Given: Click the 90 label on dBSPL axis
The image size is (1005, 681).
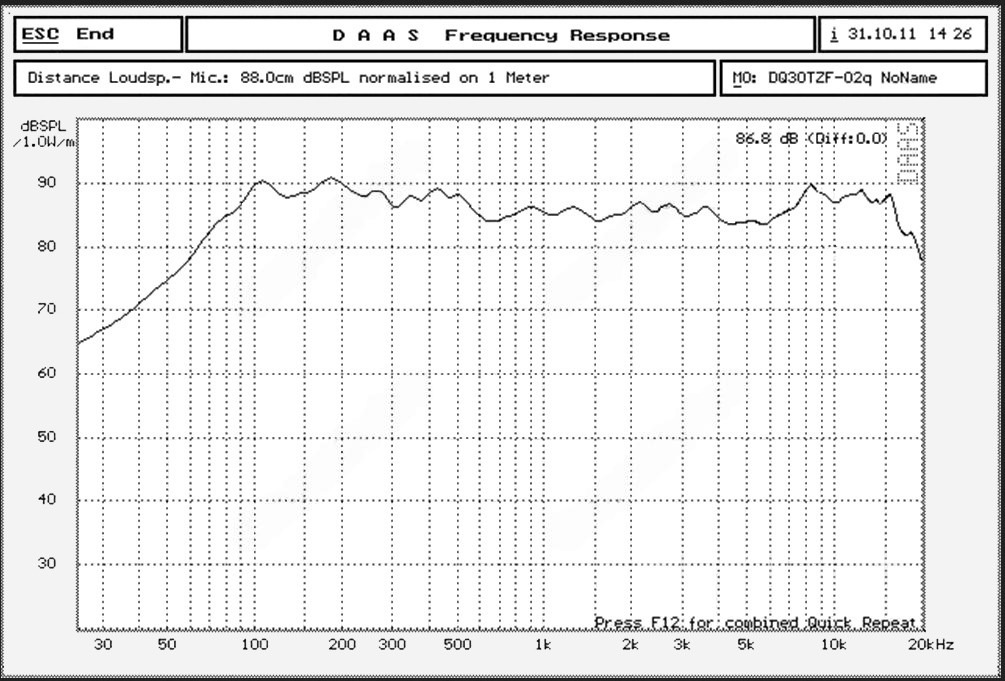Looking at the screenshot, I should (46, 183).
